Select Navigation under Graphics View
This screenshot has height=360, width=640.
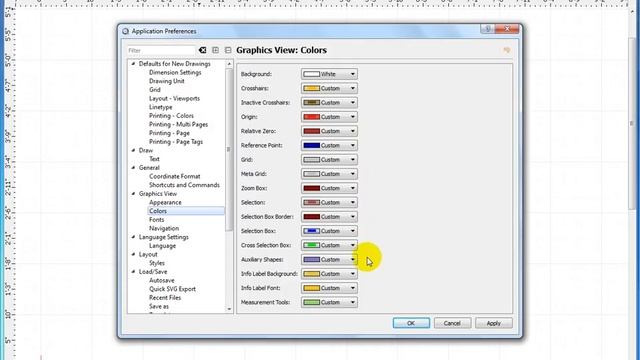coord(164,228)
